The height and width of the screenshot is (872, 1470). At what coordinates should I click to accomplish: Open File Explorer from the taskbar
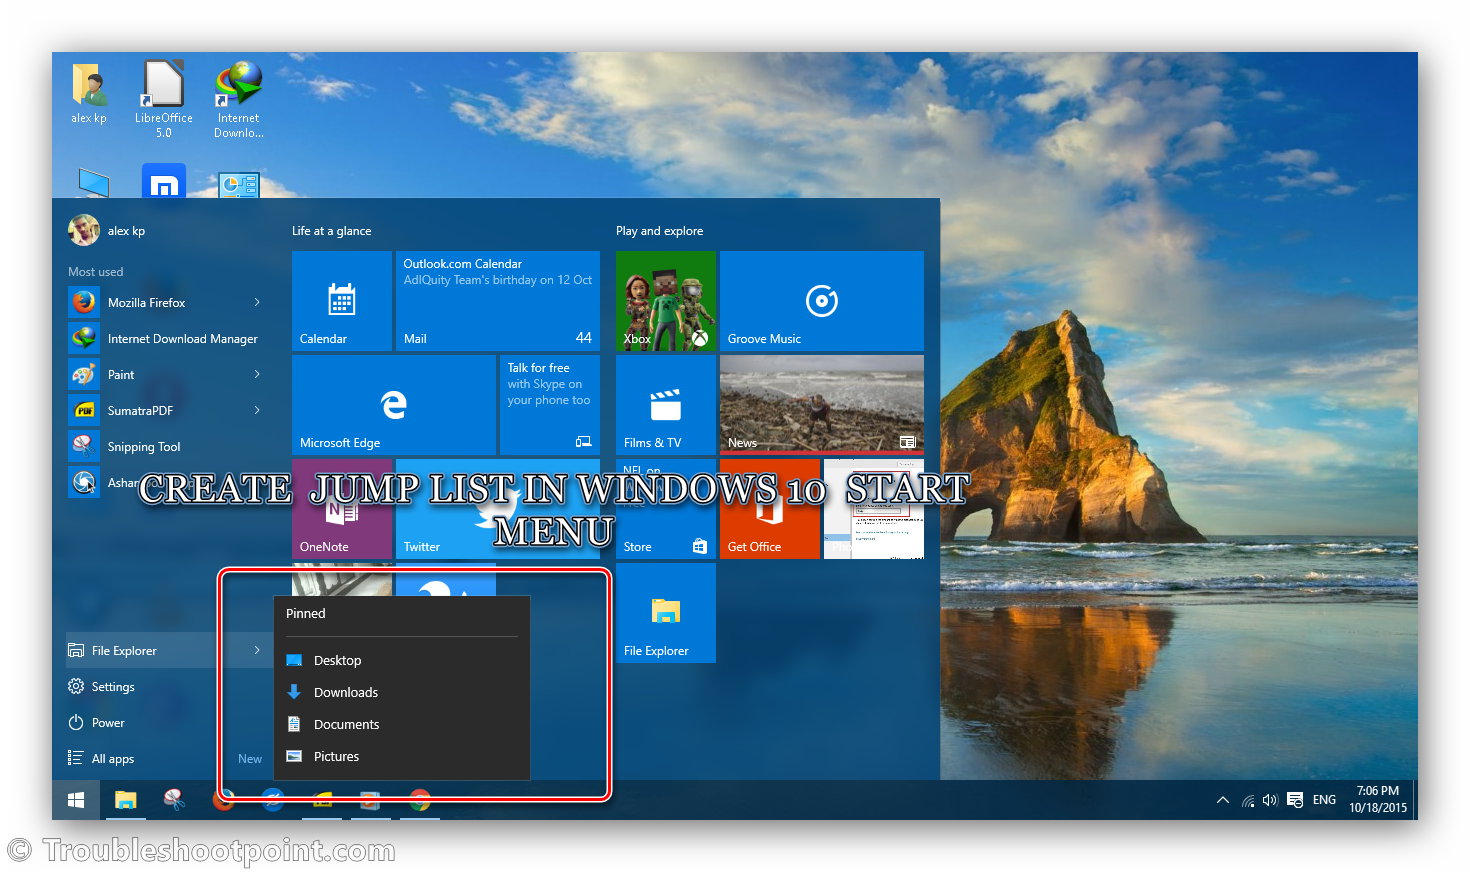[125, 800]
